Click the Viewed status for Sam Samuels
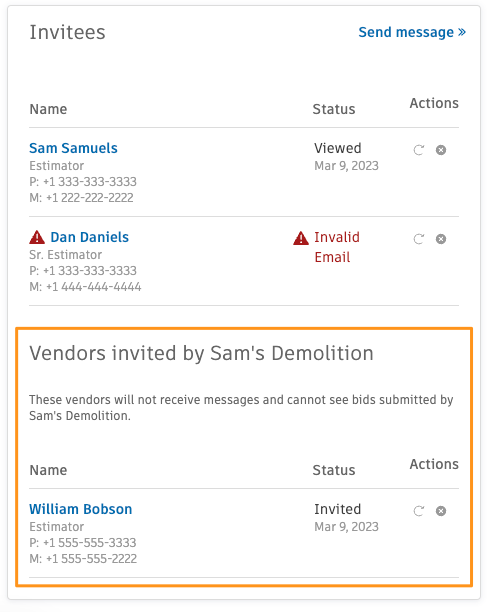The width and height of the screenshot is (489, 612). 338,148
